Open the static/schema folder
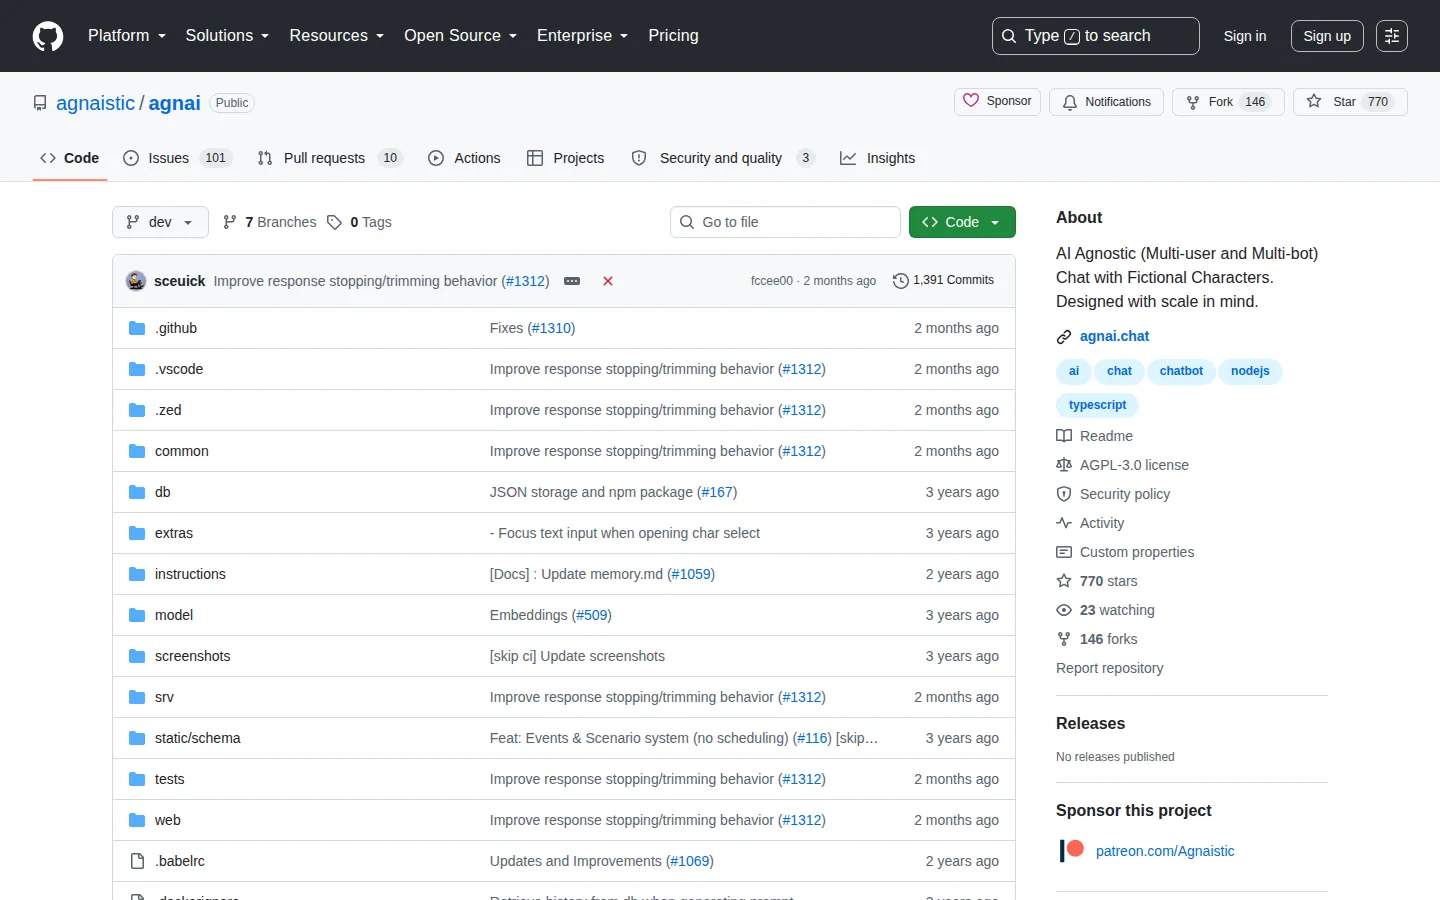This screenshot has height=900, width=1440. tap(198, 738)
